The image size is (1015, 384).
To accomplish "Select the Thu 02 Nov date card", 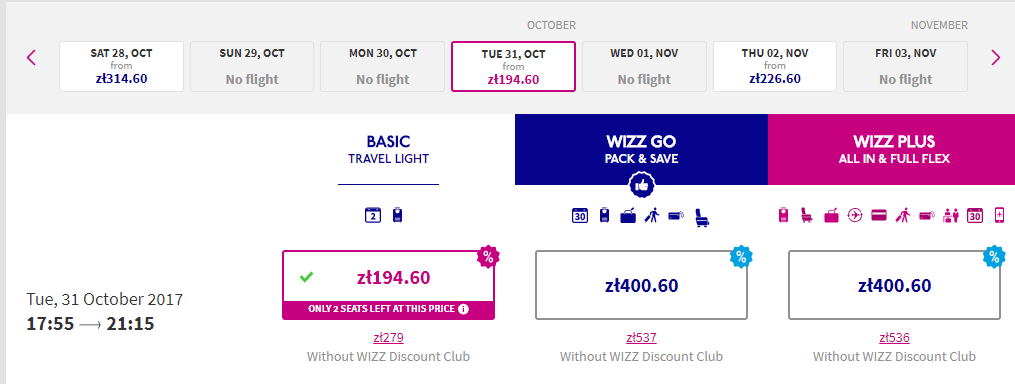I will tap(775, 67).
